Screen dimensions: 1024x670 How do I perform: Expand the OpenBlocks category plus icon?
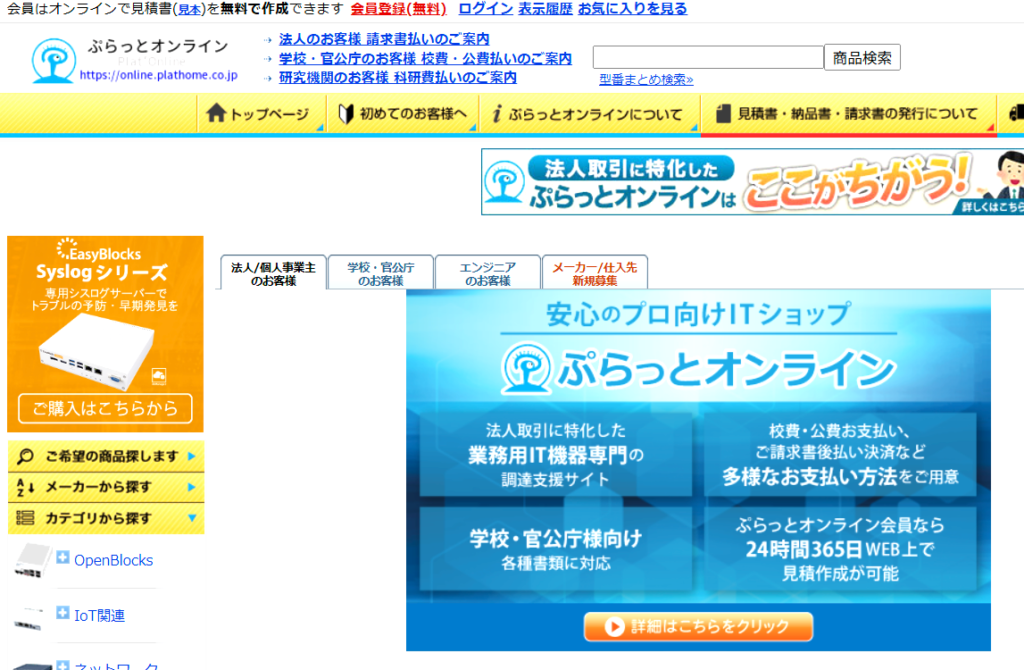tap(63, 558)
